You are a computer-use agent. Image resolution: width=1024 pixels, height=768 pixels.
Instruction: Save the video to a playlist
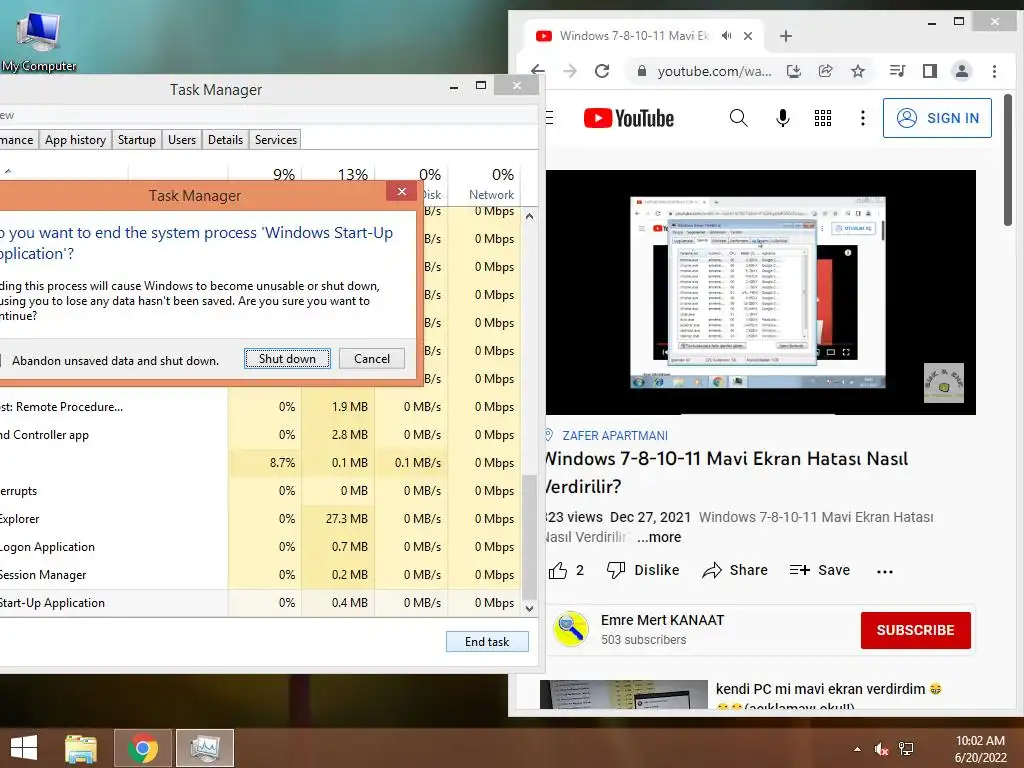coord(820,570)
